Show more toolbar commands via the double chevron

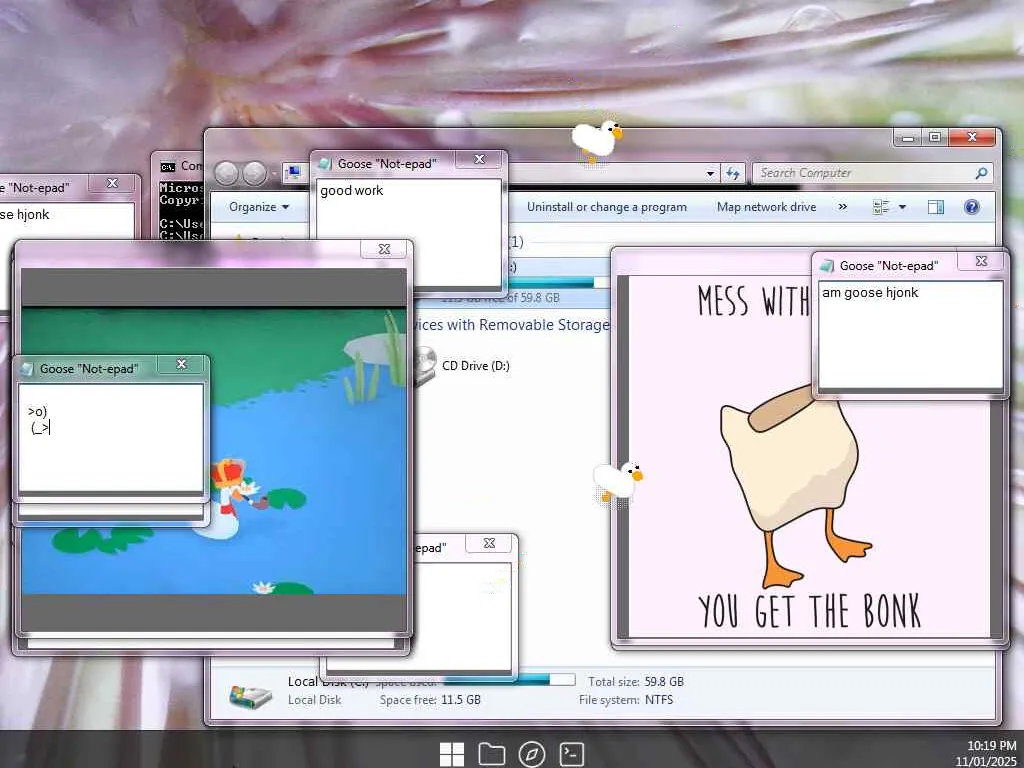pyautogui.click(x=842, y=207)
